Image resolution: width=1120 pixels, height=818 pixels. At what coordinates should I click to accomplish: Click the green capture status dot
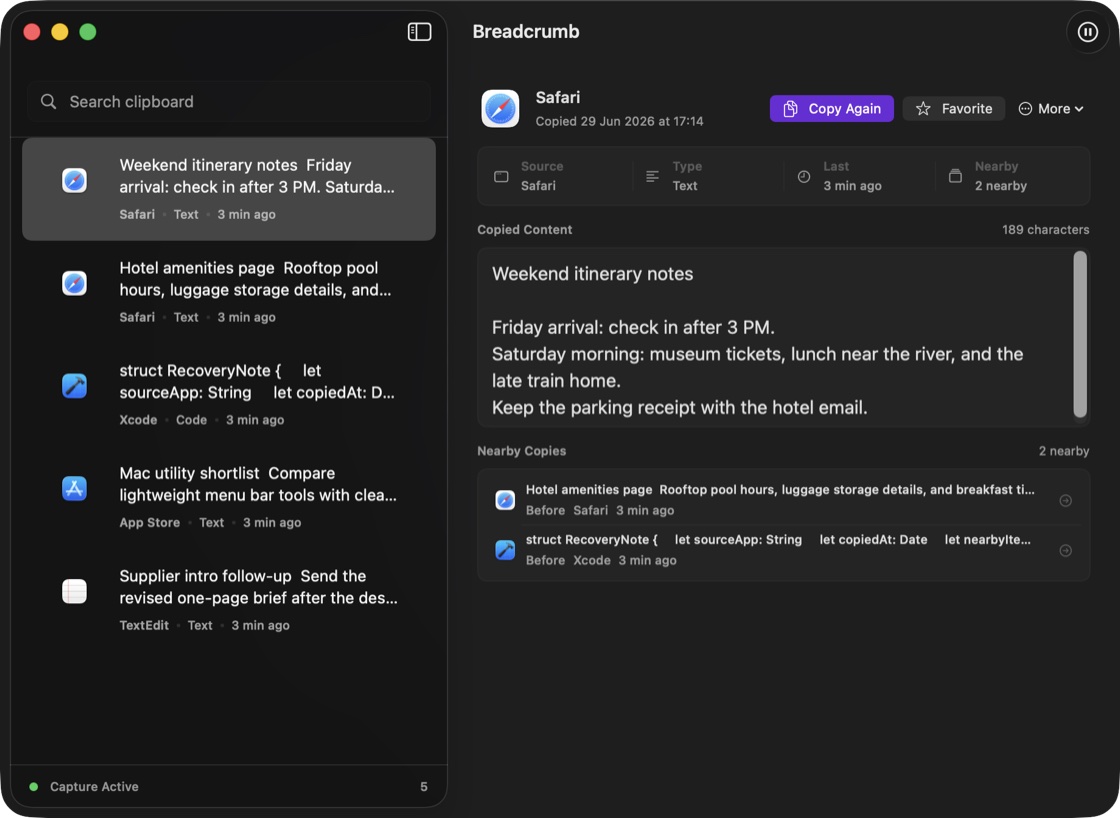pos(34,787)
